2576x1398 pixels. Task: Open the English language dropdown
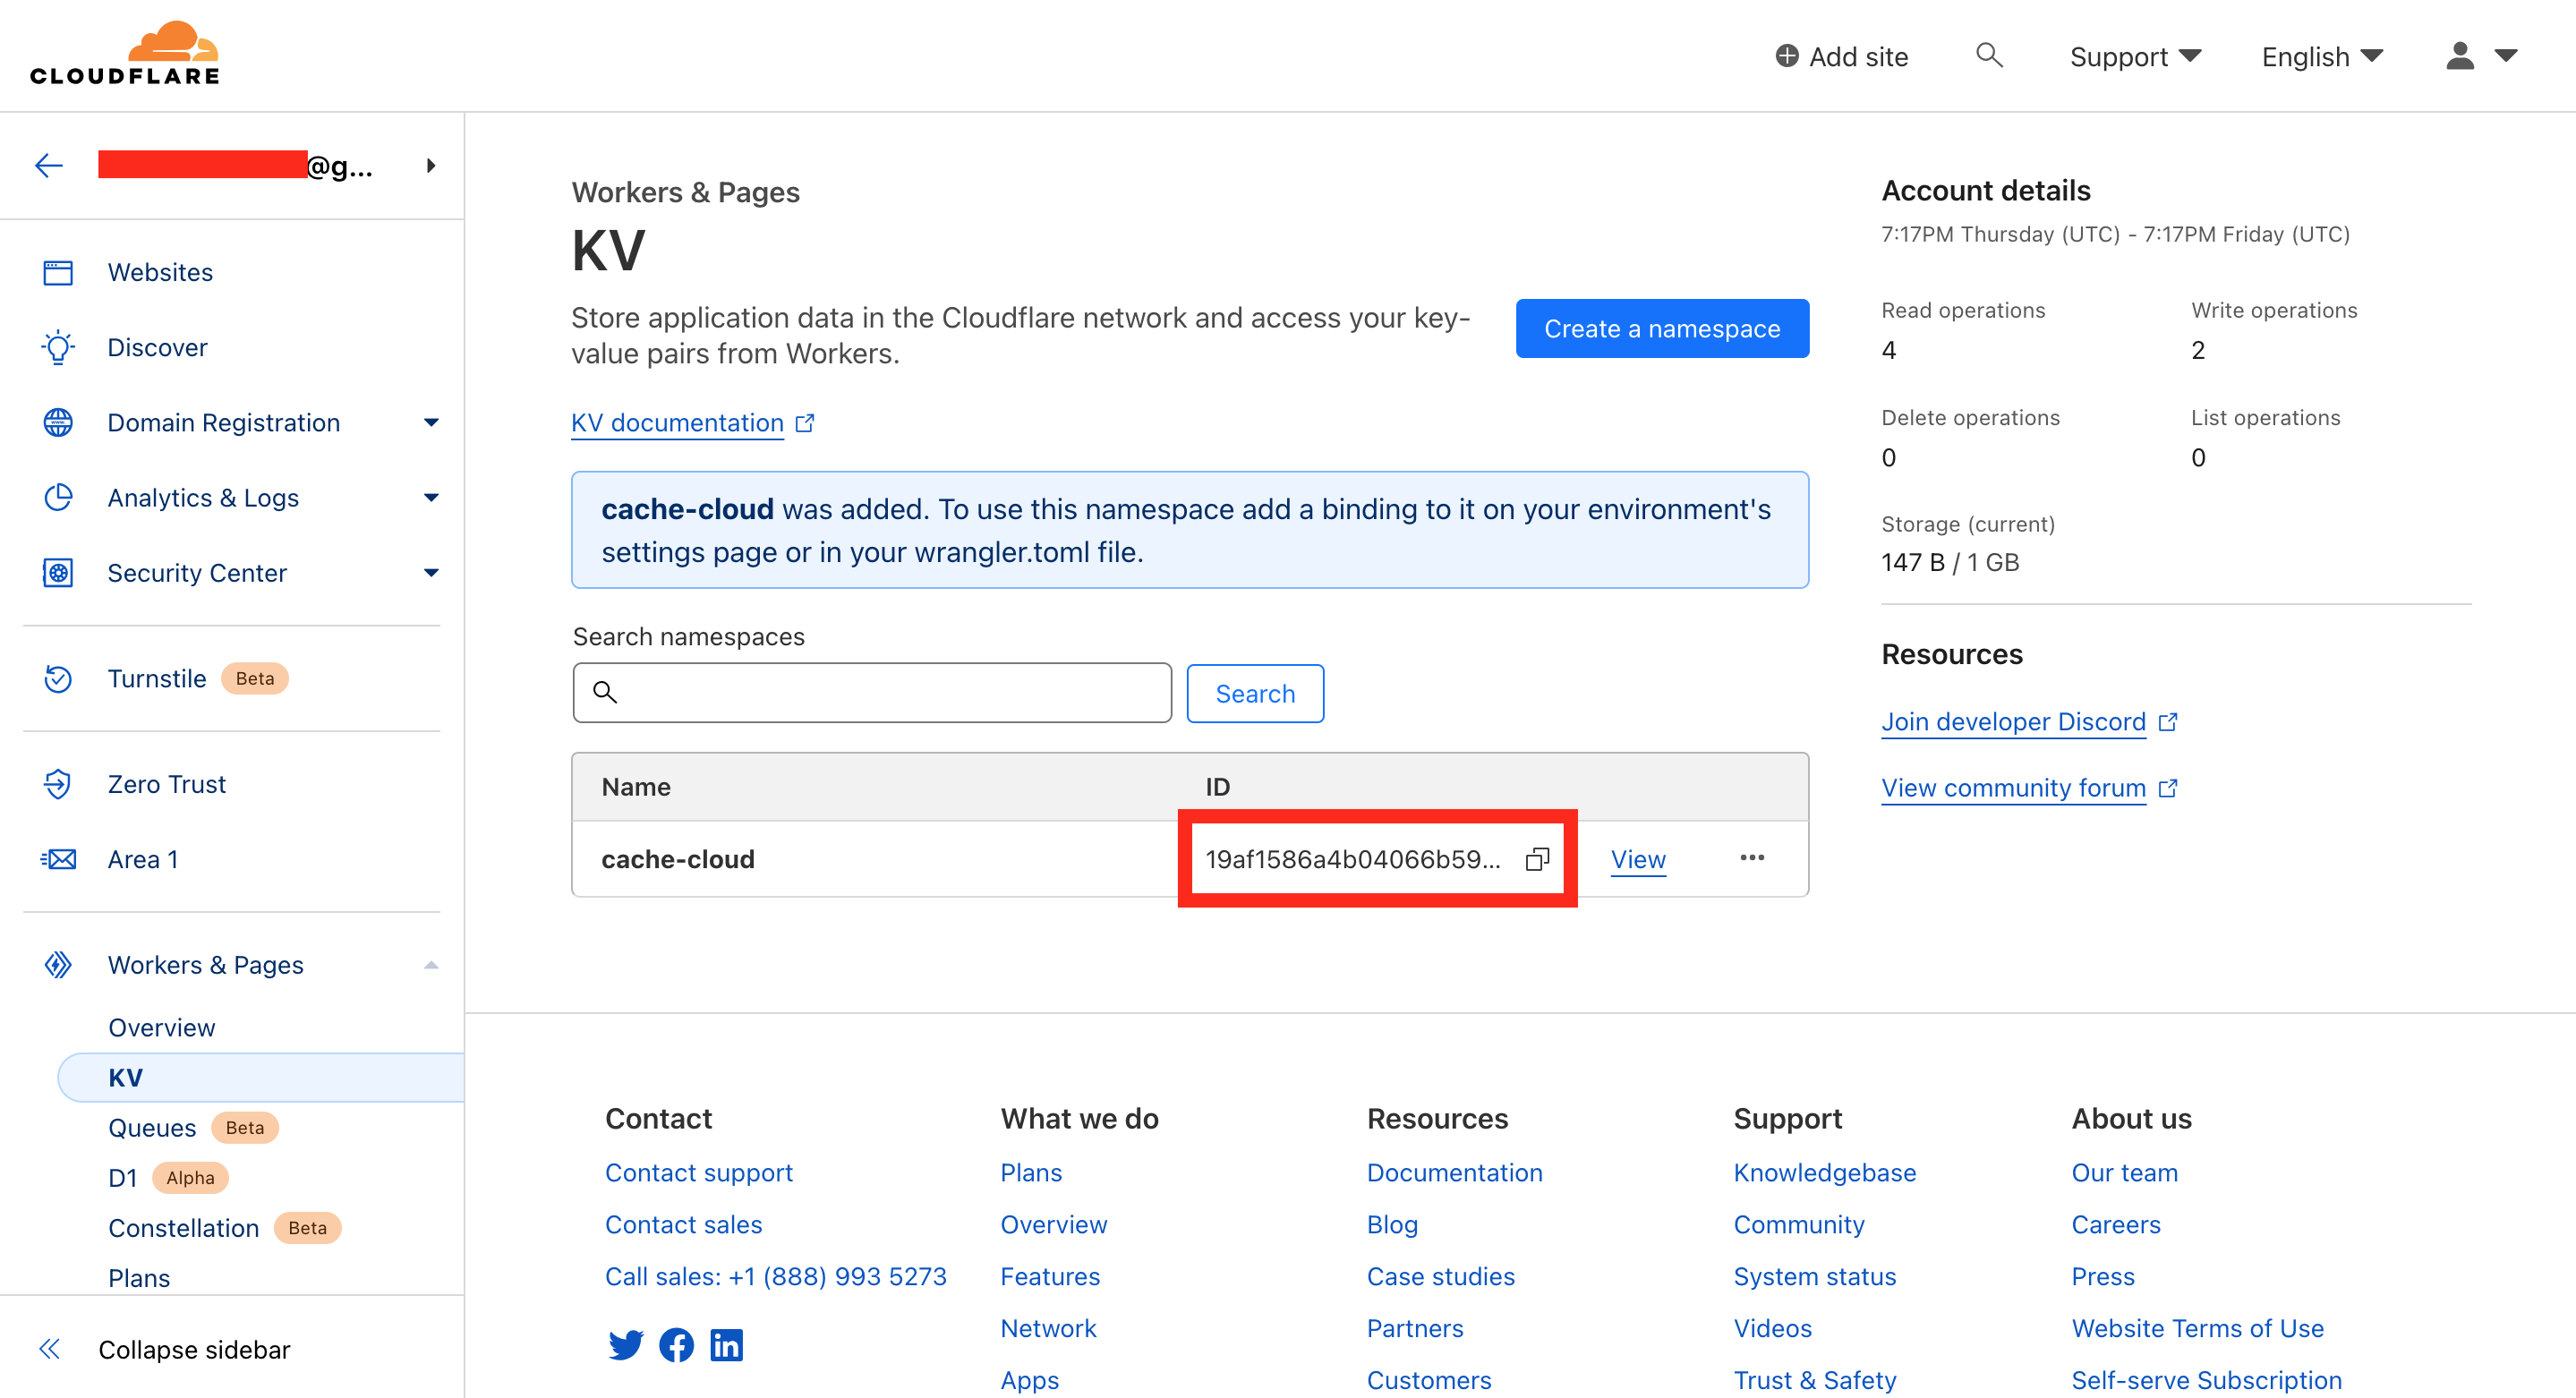coord(2322,56)
